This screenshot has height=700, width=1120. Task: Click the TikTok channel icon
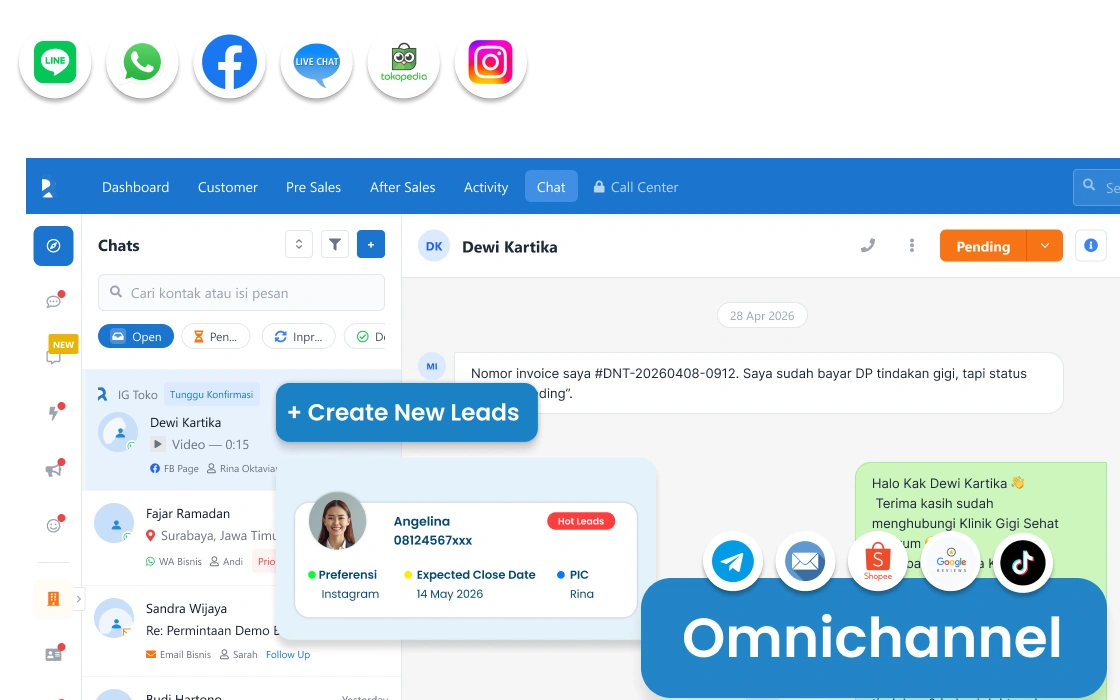tap(1023, 562)
